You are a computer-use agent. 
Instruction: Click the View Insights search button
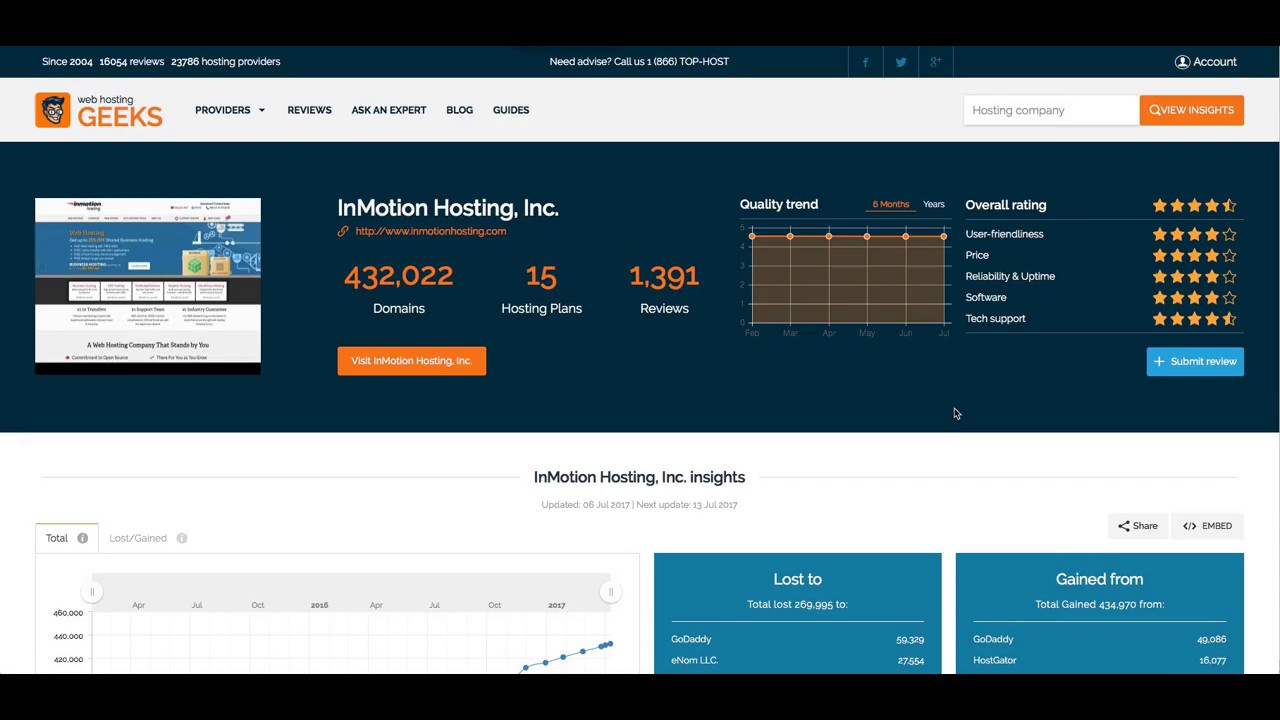pos(1192,110)
